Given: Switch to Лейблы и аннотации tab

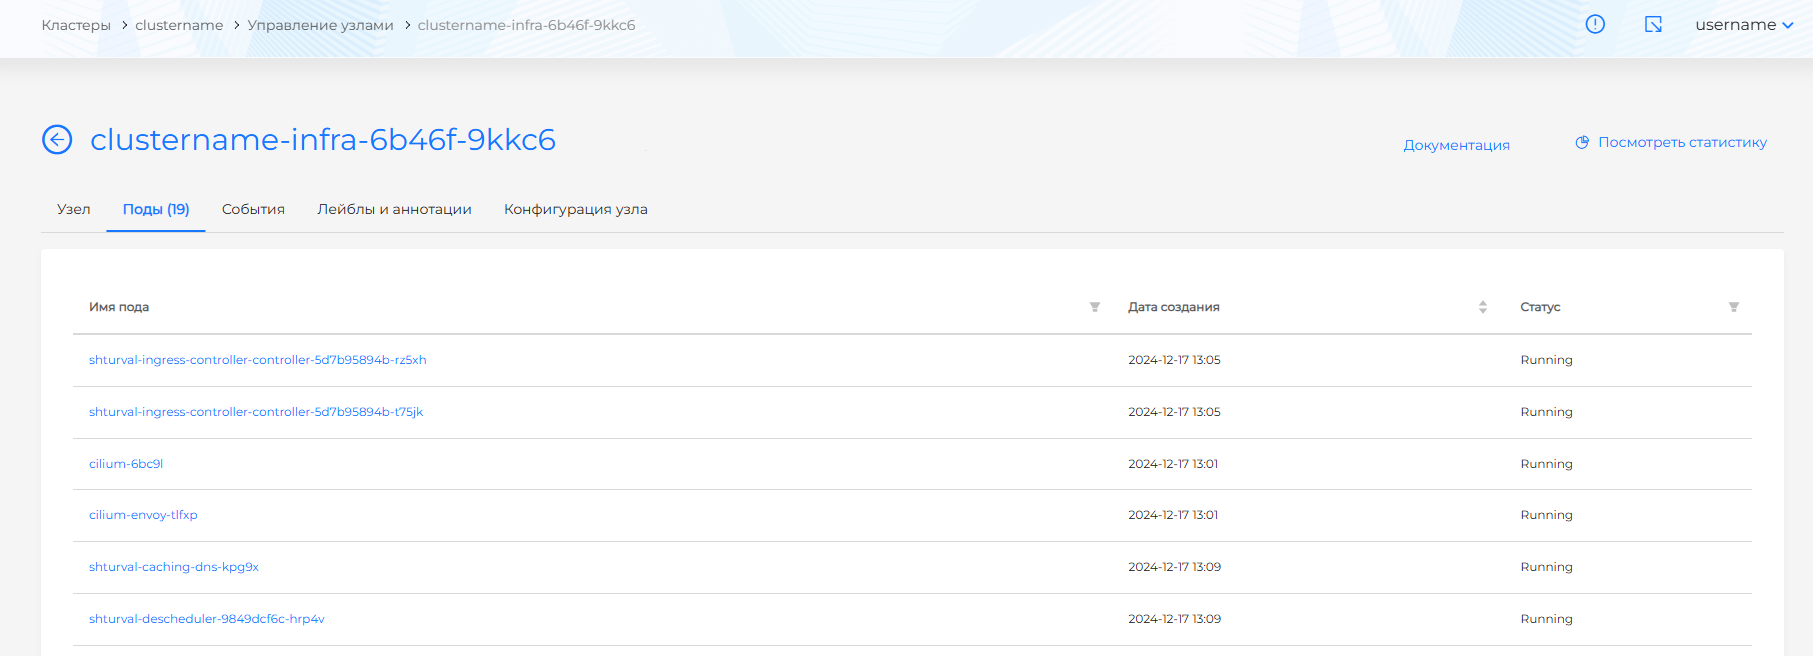Looking at the screenshot, I should [394, 209].
